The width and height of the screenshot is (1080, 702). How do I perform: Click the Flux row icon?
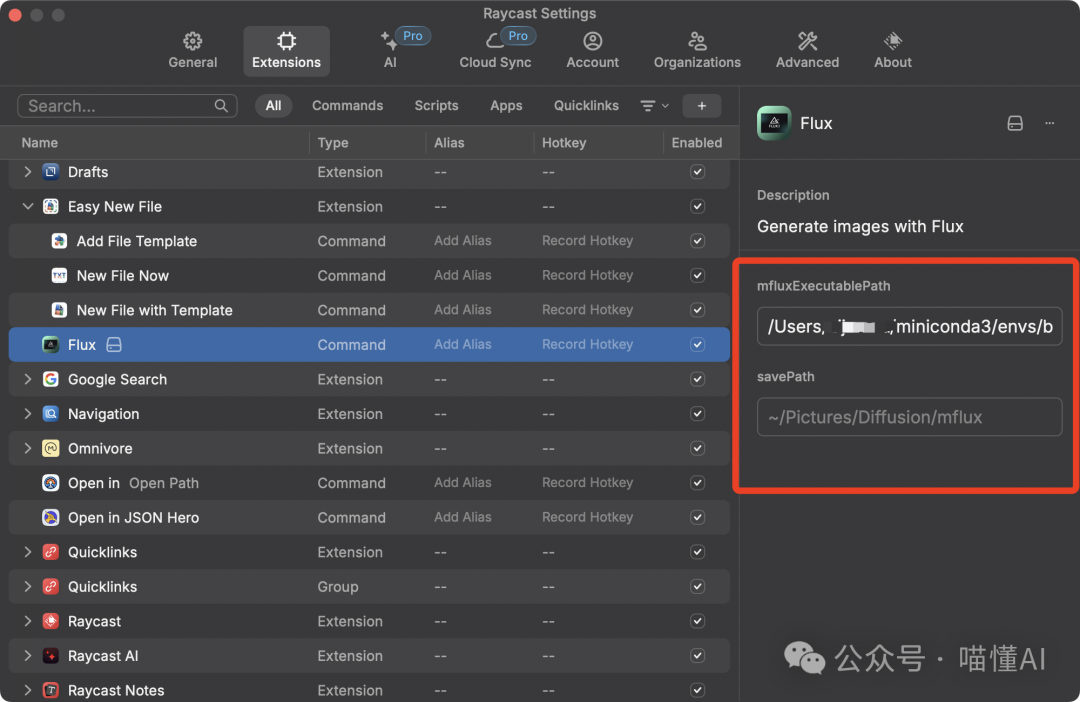click(x=51, y=344)
